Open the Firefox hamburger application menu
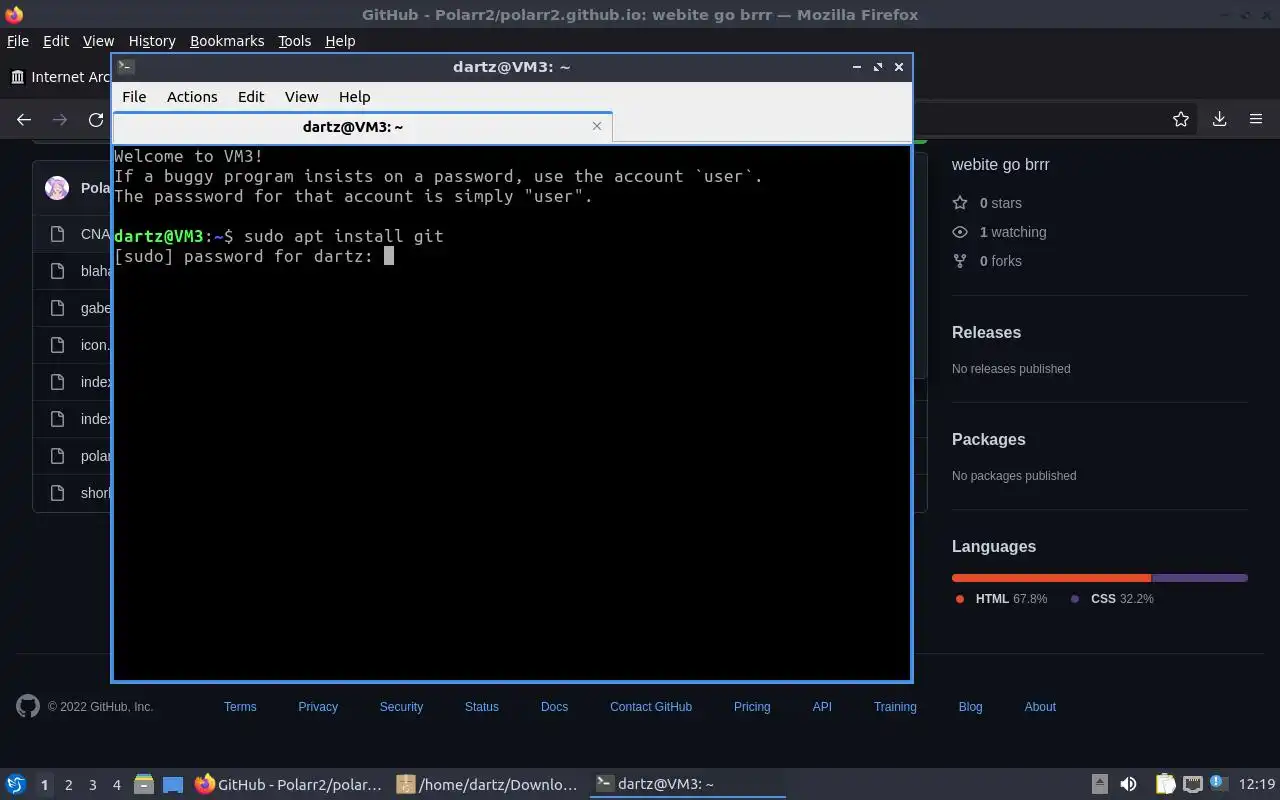 coord(1256,119)
